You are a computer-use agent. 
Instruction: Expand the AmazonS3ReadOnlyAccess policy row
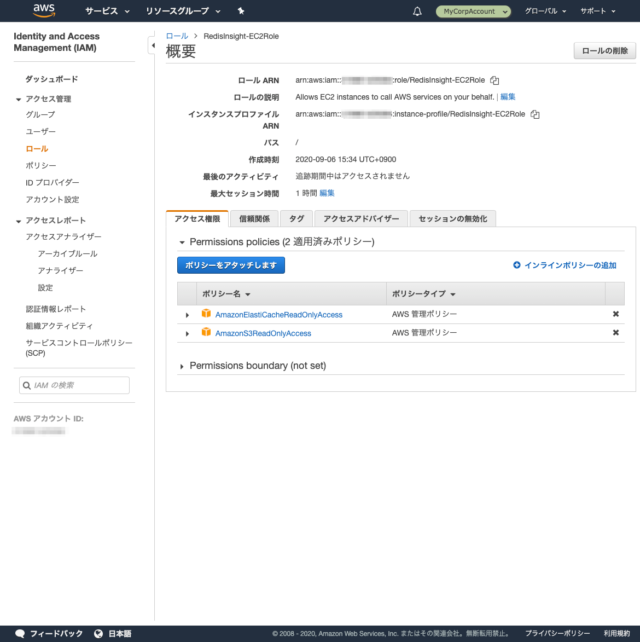click(187, 333)
